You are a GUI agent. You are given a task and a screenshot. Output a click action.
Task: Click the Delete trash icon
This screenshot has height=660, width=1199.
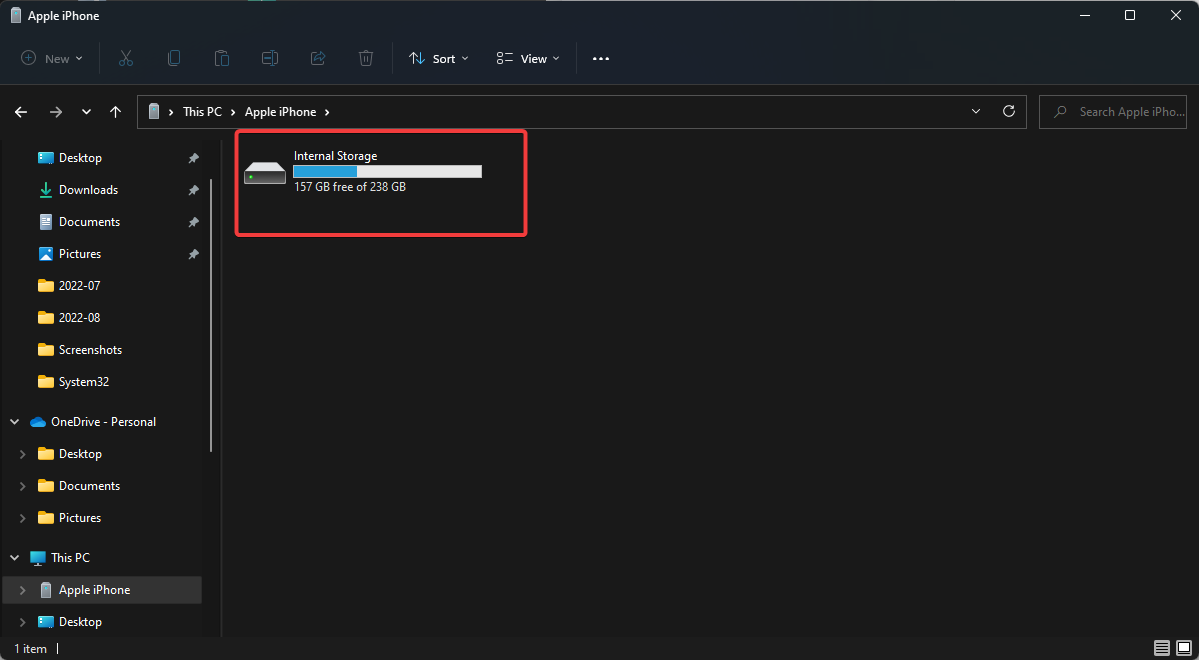[366, 58]
